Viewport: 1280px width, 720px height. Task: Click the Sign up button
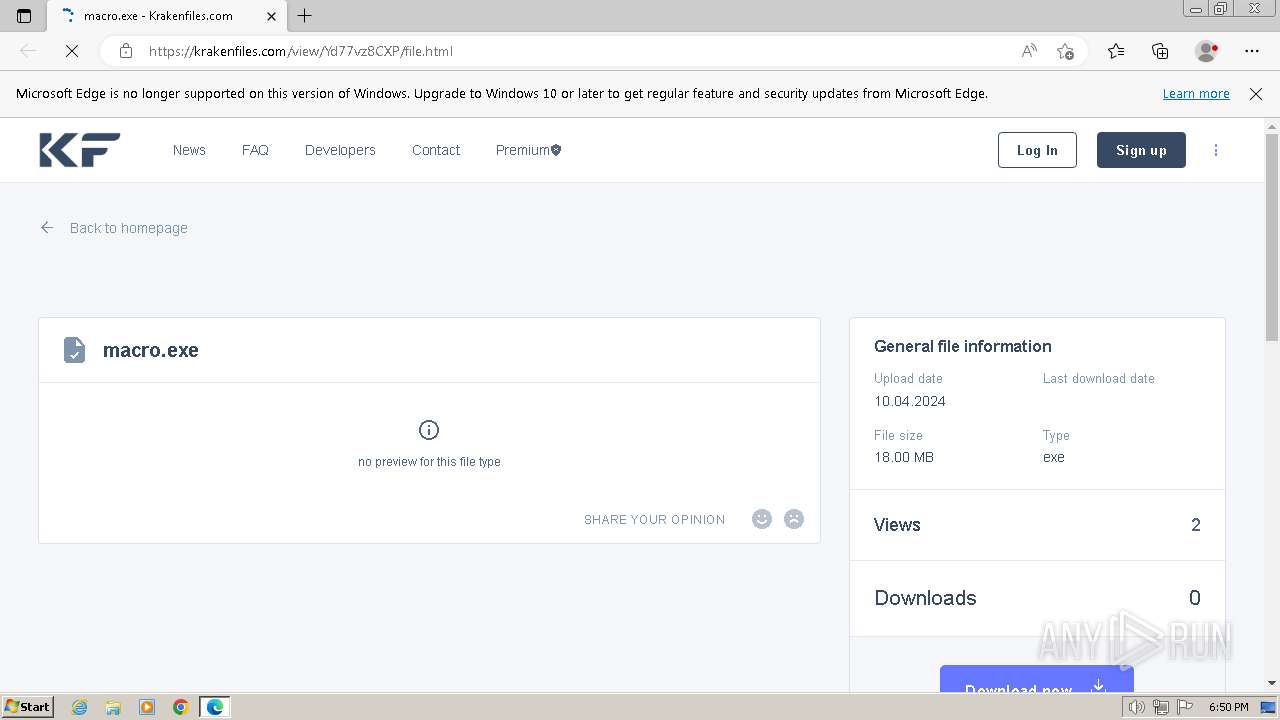tap(1141, 150)
